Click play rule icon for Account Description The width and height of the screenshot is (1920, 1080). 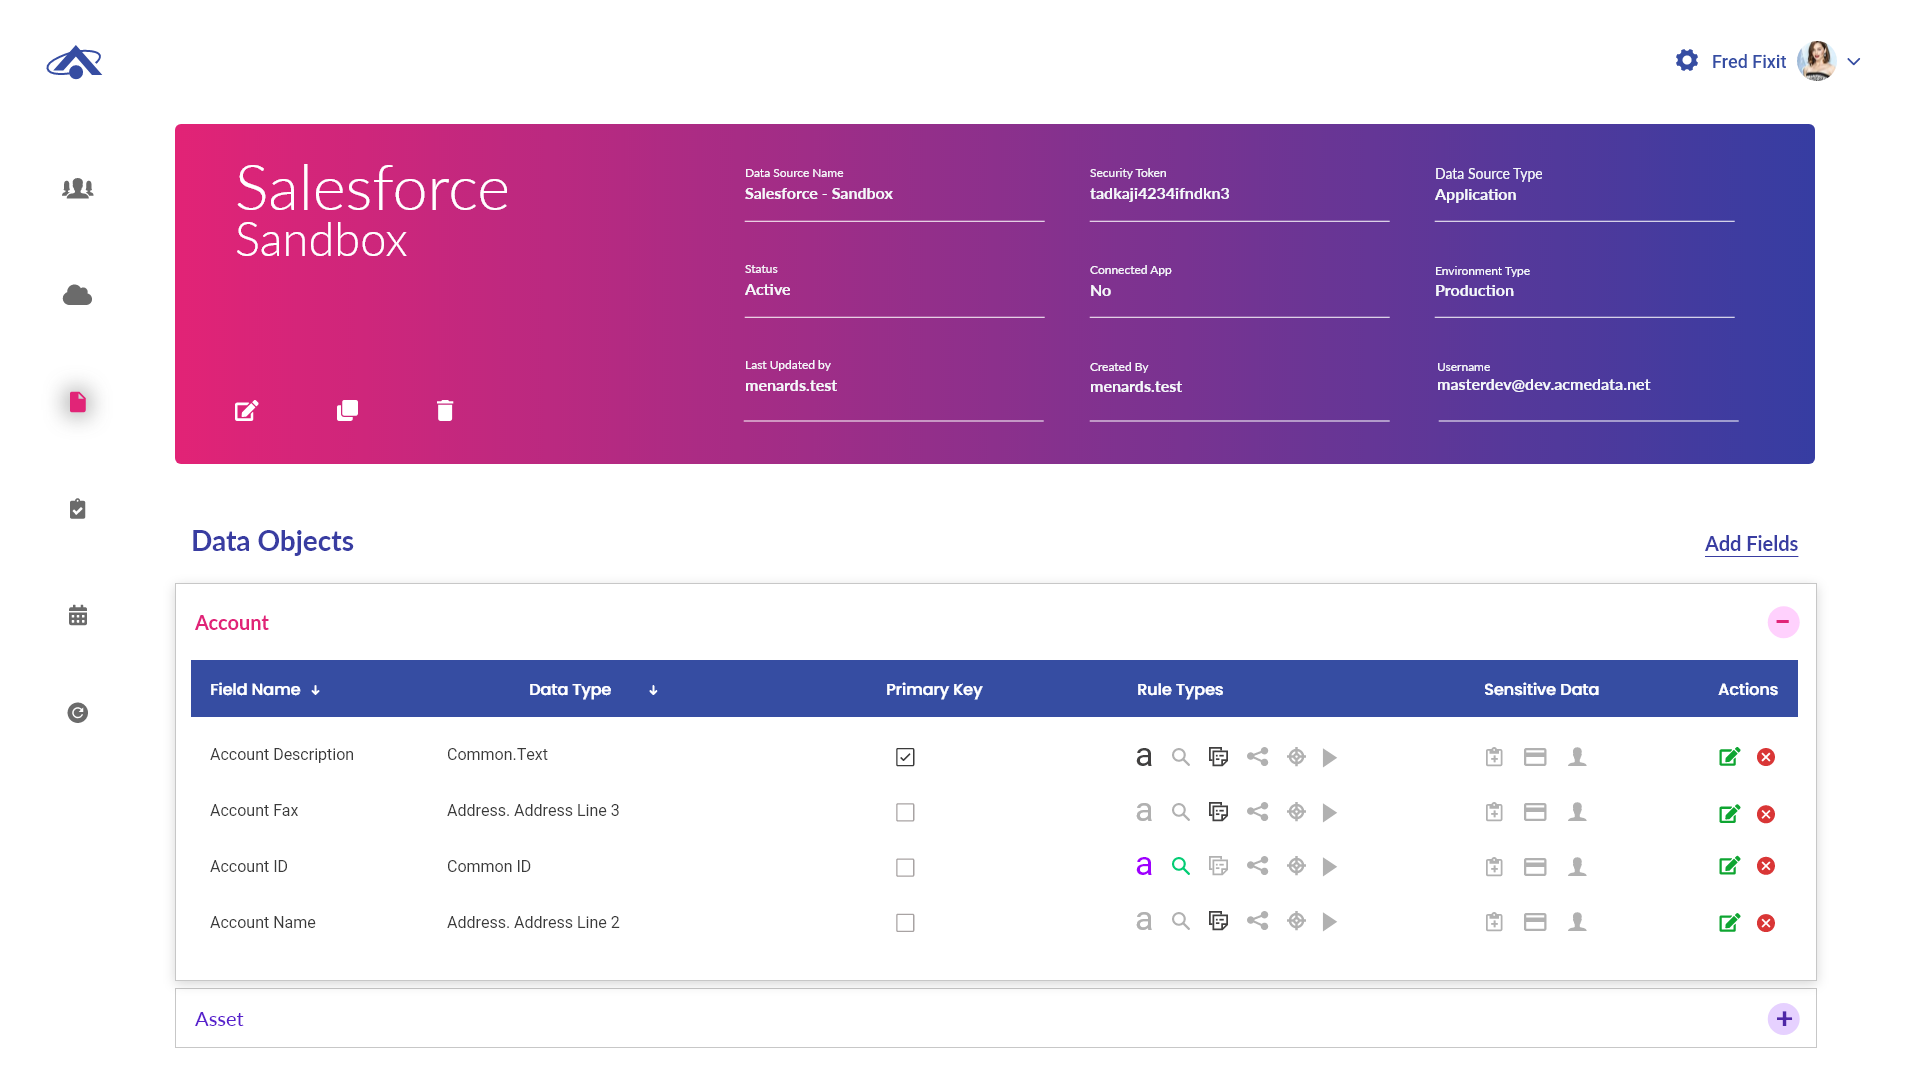[1329, 758]
